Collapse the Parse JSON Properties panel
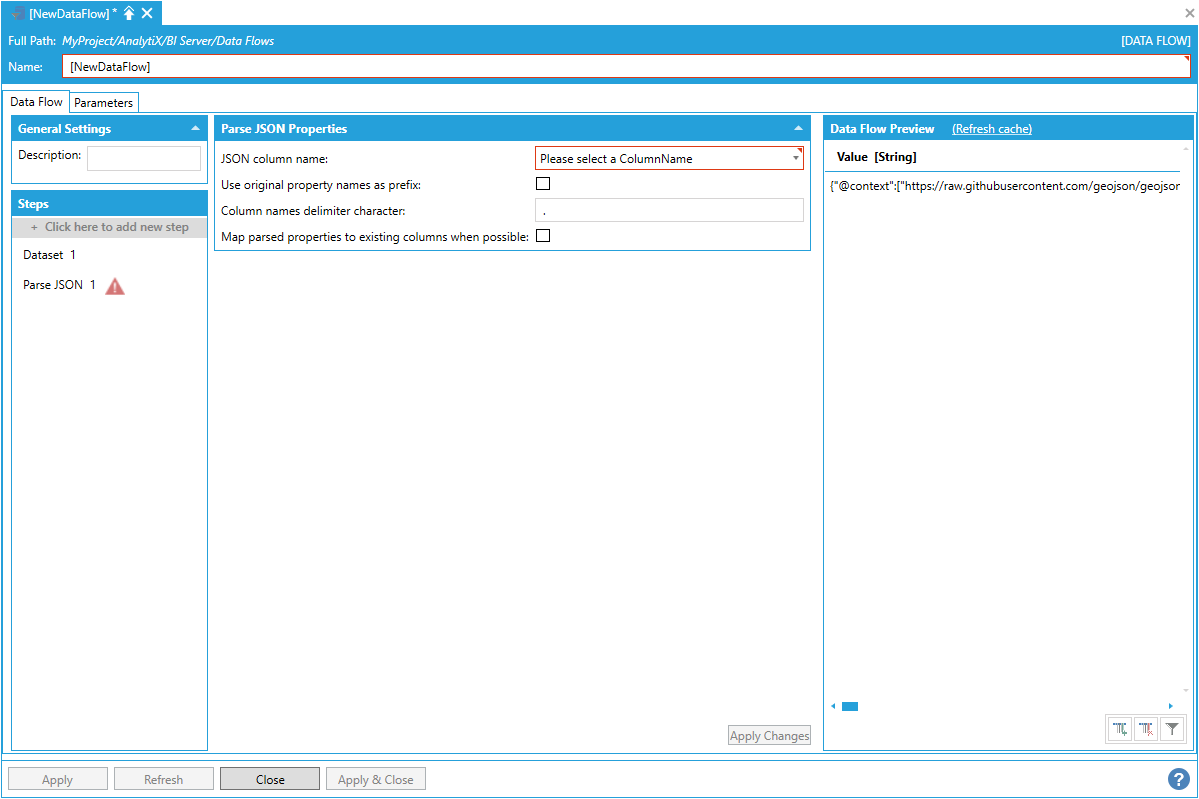The width and height of the screenshot is (1199, 799). tap(798, 129)
